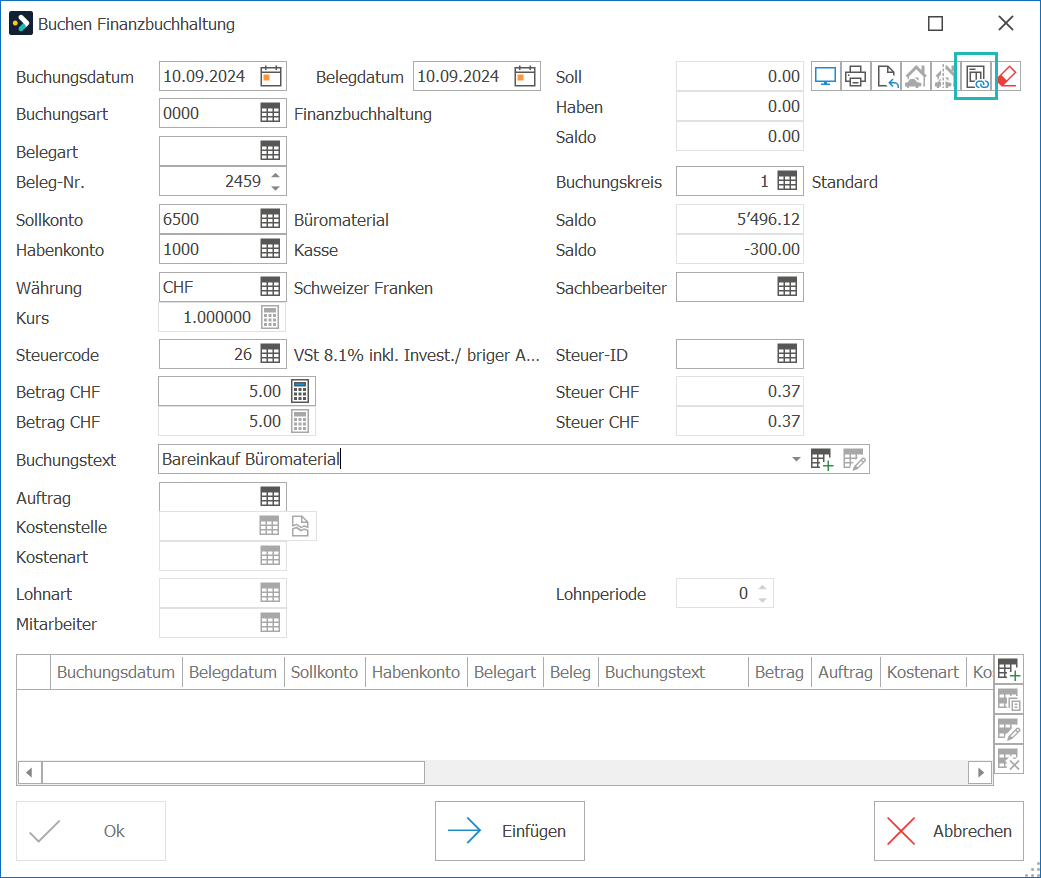The width and height of the screenshot is (1041, 878).
Task: Decrease Lohnperiode with the down arrow
Action: click(x=763, y=600)
